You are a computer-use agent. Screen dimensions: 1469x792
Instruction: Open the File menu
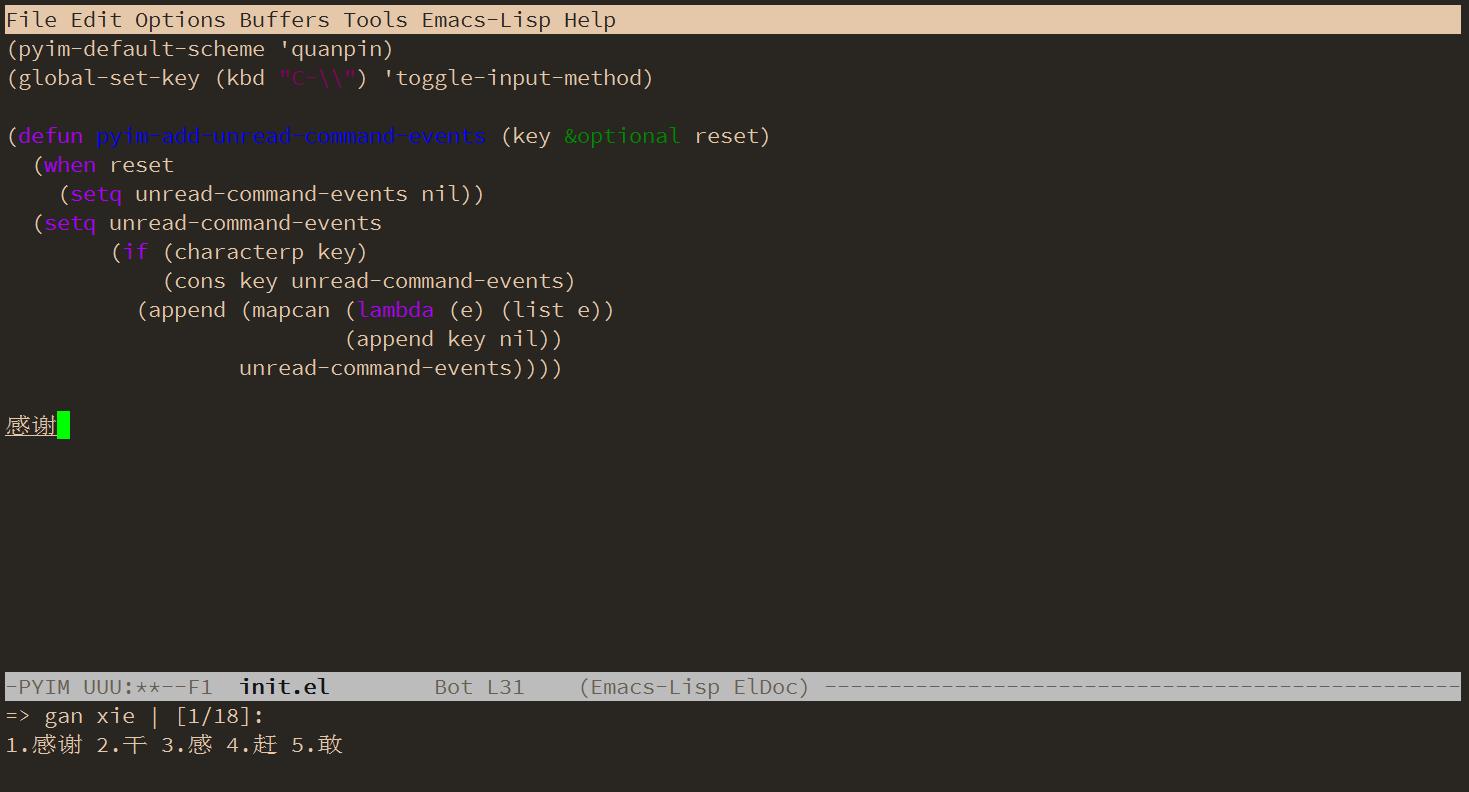click(x=32, y=19)
